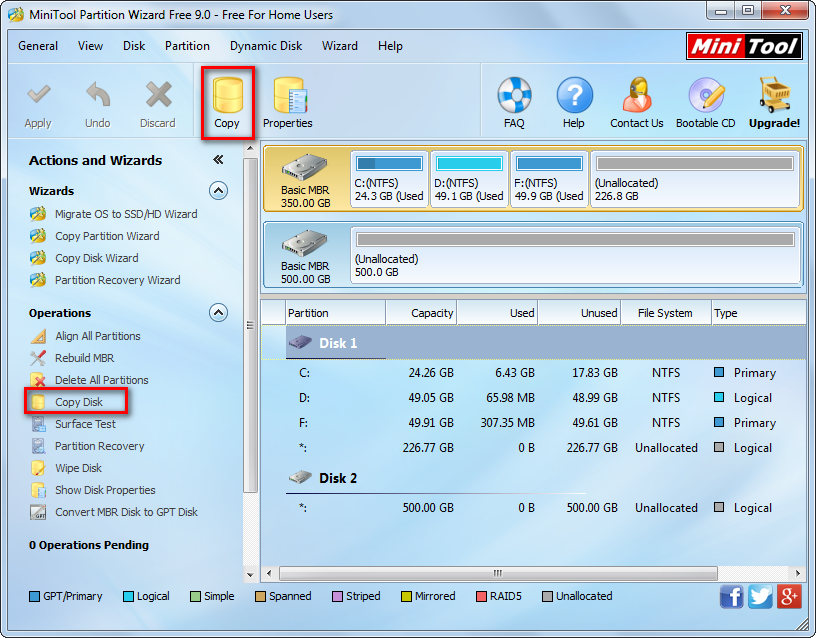Open the Help menu in menu bar
Viewport: 816px width, 638px height.
point(390,46)
